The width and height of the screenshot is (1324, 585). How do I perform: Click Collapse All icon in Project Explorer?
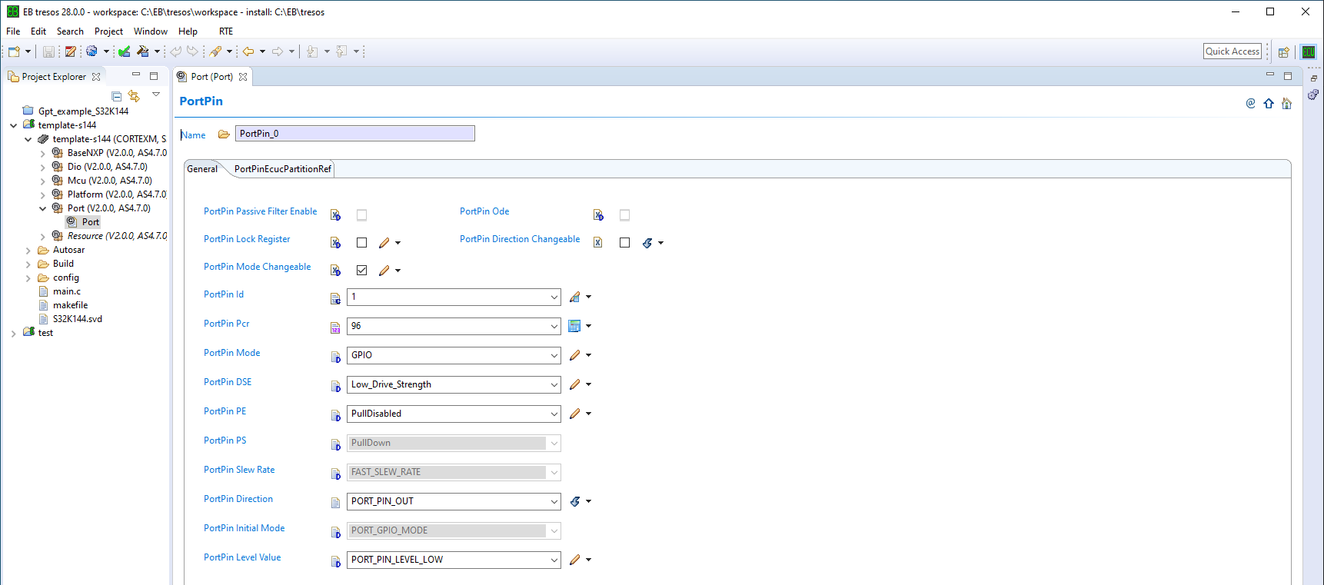(117, 96)
